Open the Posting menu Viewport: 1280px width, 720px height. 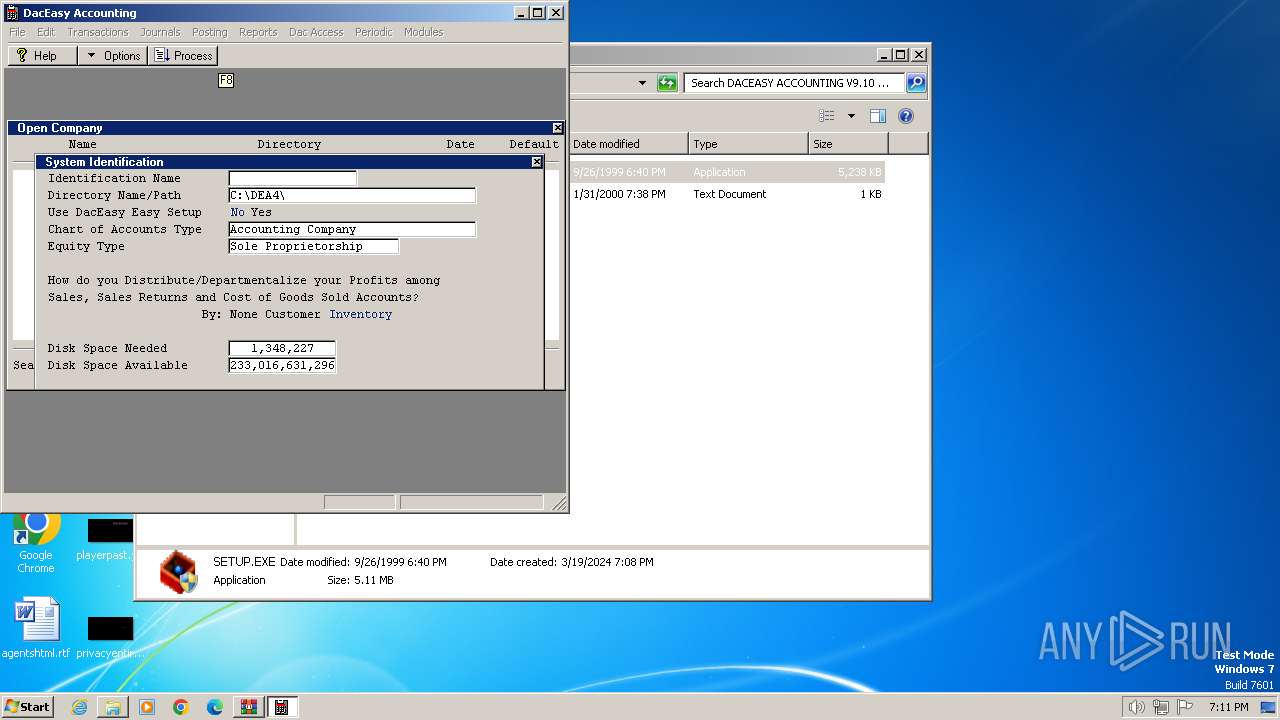[209, 32]
